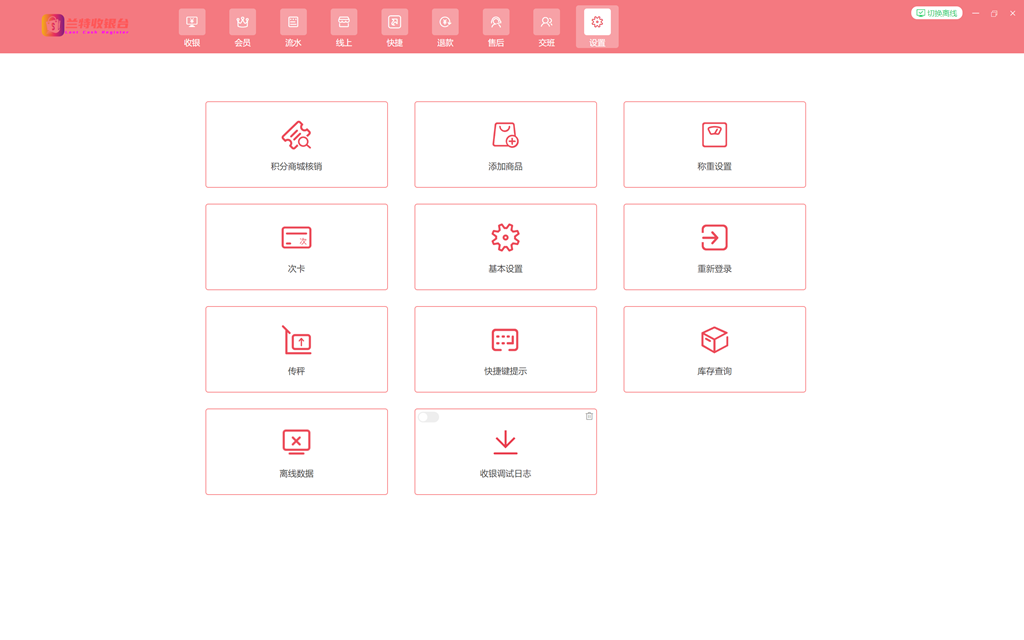The image size is (1024, 640).
Task: Open 称重设置 weighing settings
Action: point(714,144)
